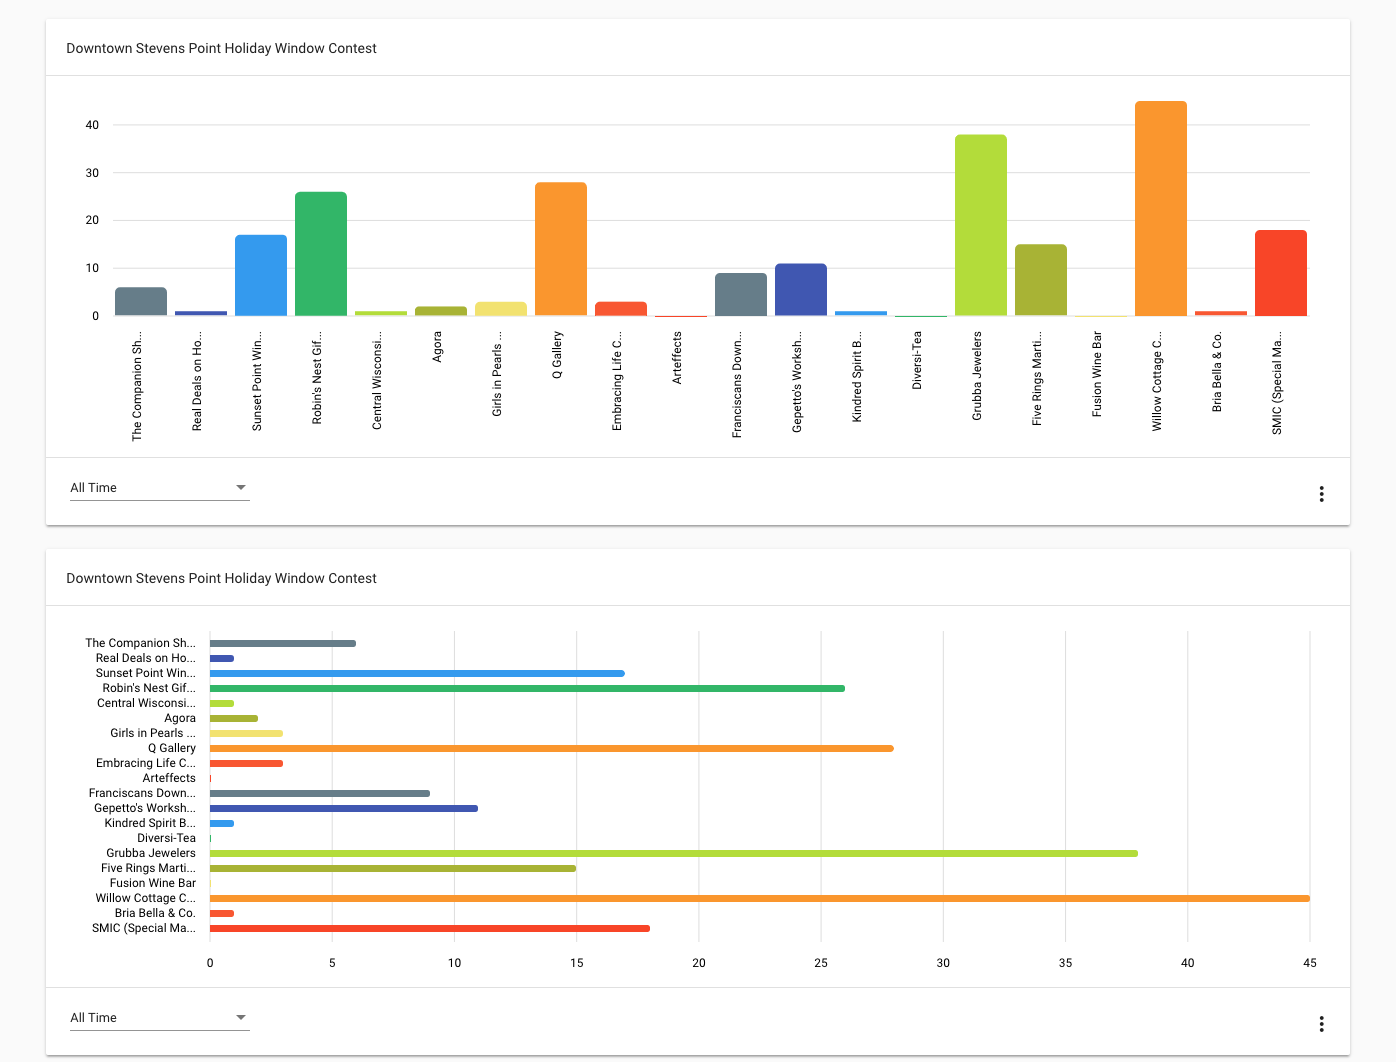
Task: Click the Kindred Spirit B... label below the column chart
Action: 857,377
